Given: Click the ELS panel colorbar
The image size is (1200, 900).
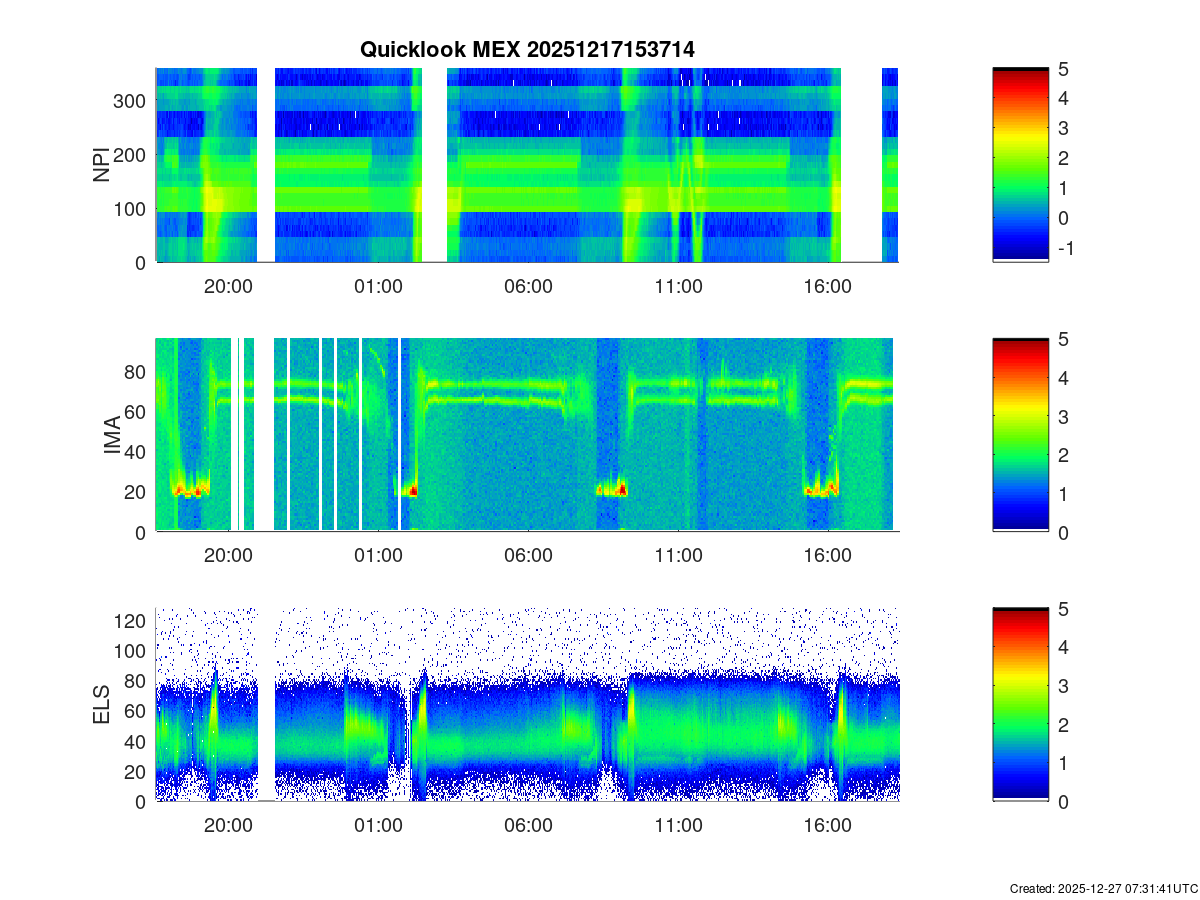Looking at the screenshot, I should coord(1020,705).
